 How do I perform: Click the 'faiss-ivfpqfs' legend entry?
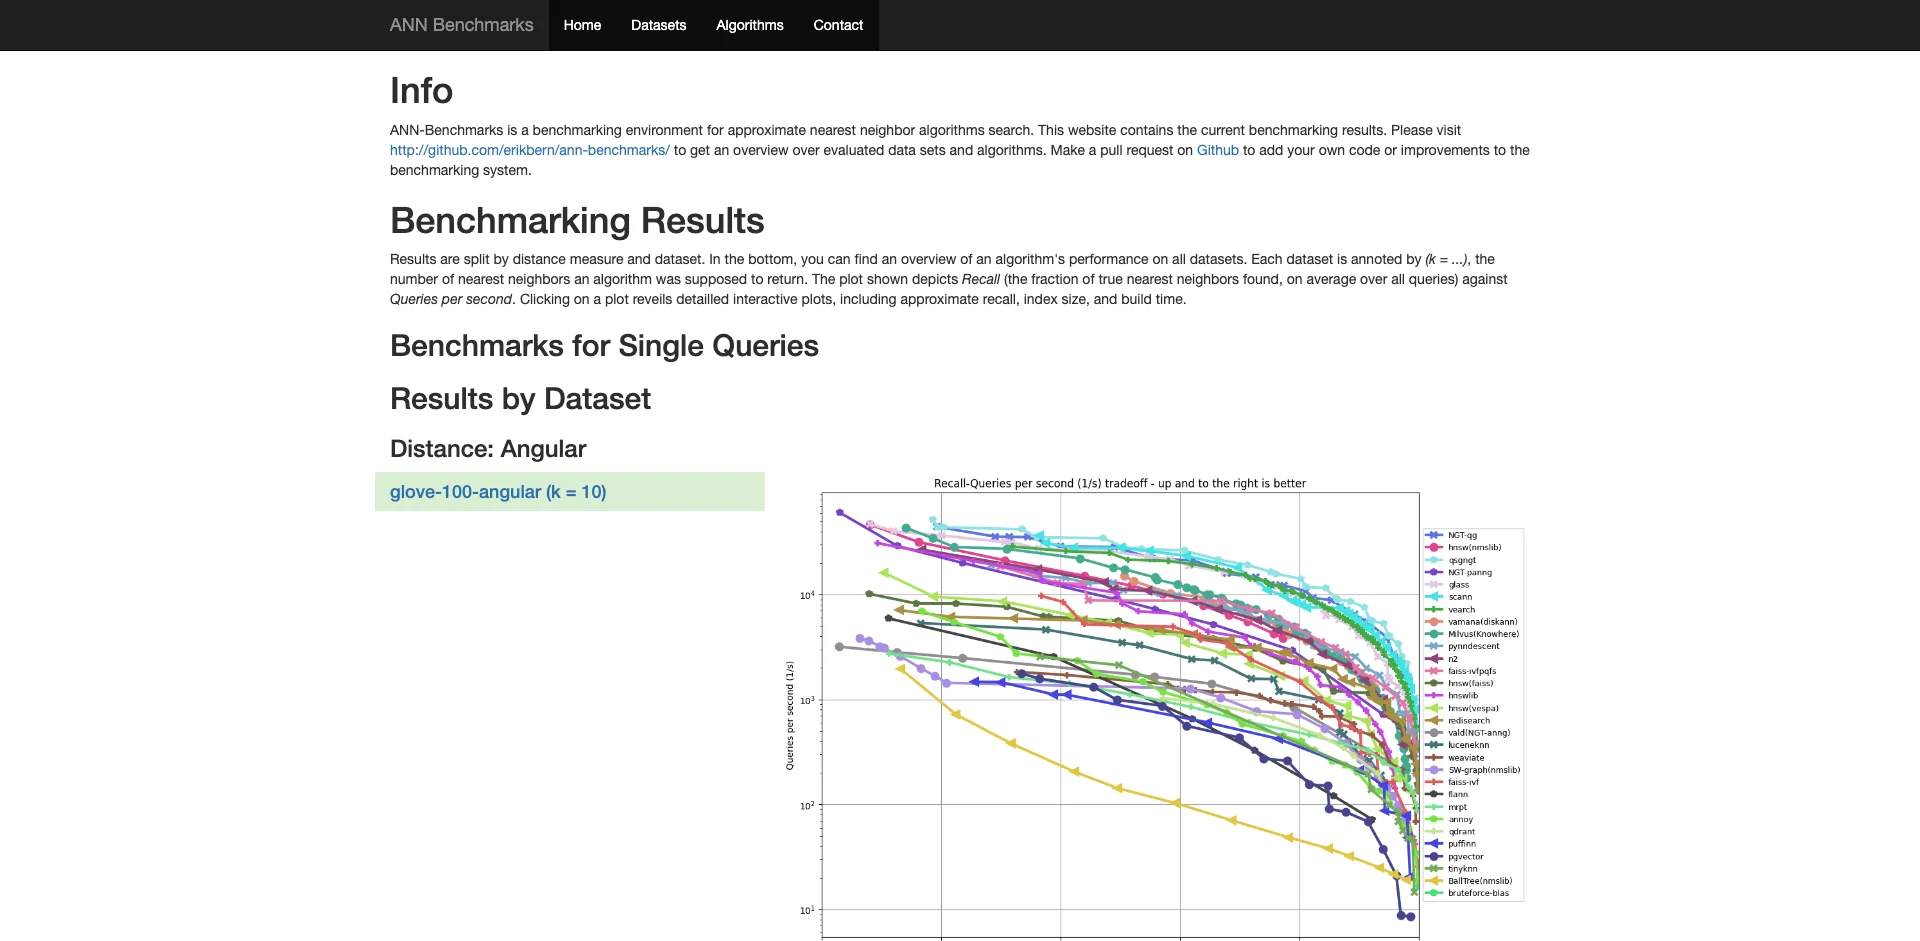click(x=1472, y=671)
